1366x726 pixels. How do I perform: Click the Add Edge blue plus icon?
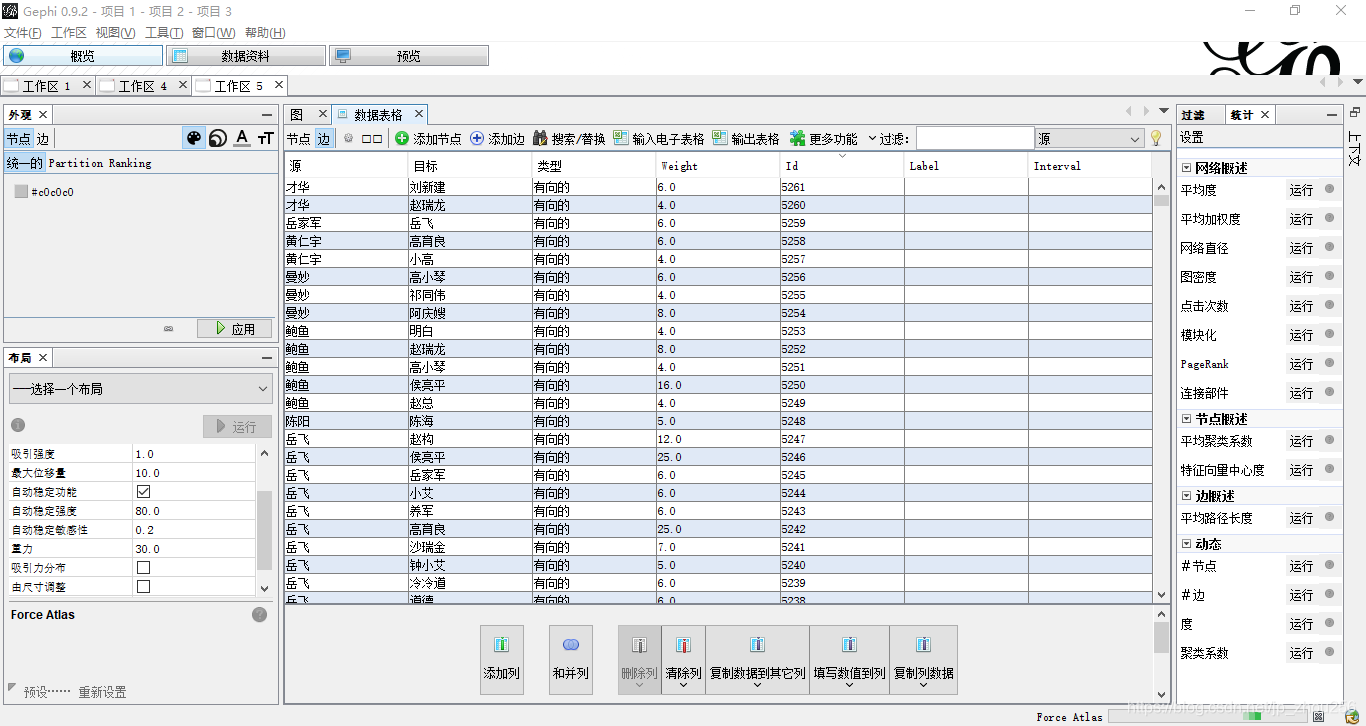(477, 139)
